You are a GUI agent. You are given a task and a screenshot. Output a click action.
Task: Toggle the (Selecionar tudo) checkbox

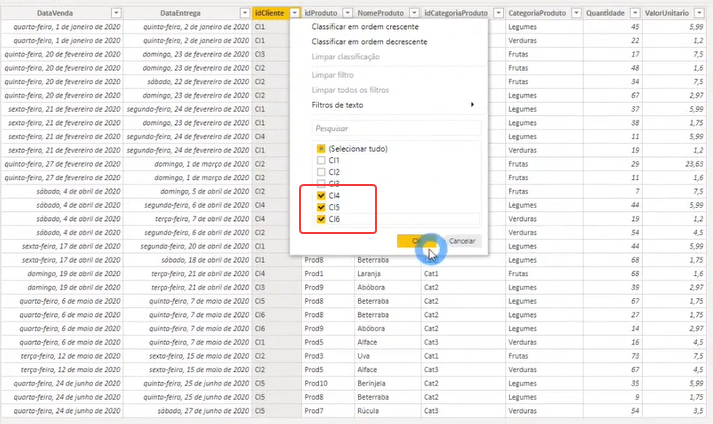[321, 149]
